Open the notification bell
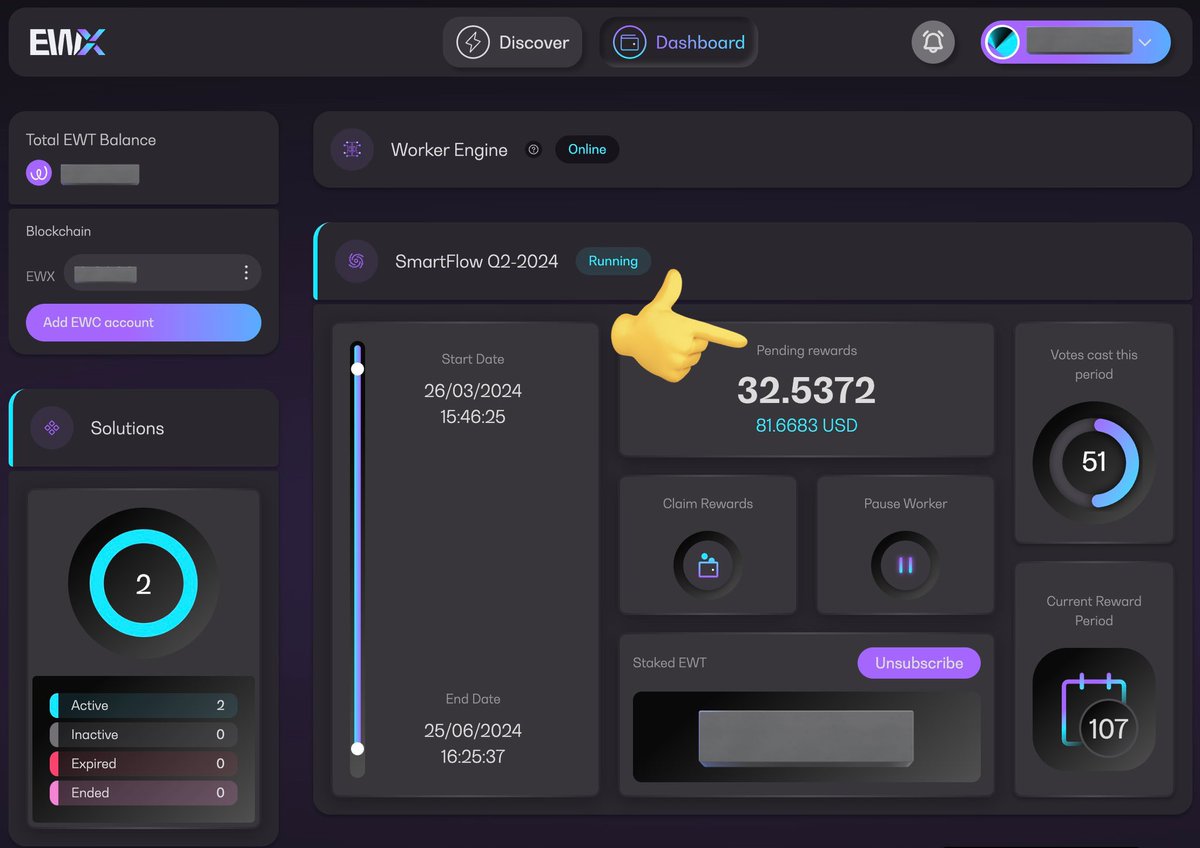The height and width of the screenshot is (848, 1200). [x=933, y=42]
